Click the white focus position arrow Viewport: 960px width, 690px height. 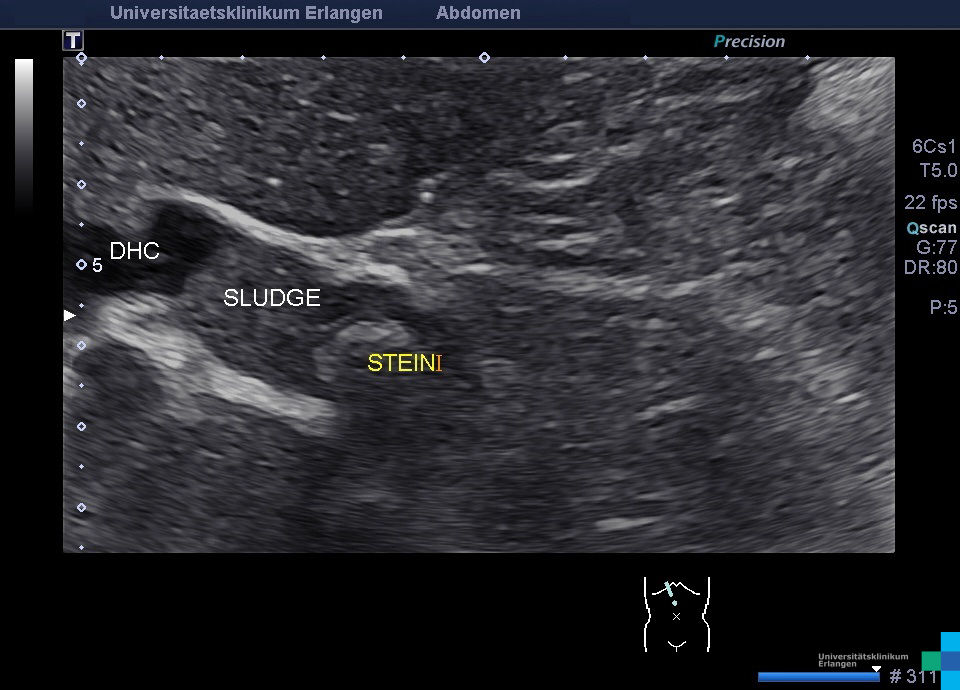70,315
